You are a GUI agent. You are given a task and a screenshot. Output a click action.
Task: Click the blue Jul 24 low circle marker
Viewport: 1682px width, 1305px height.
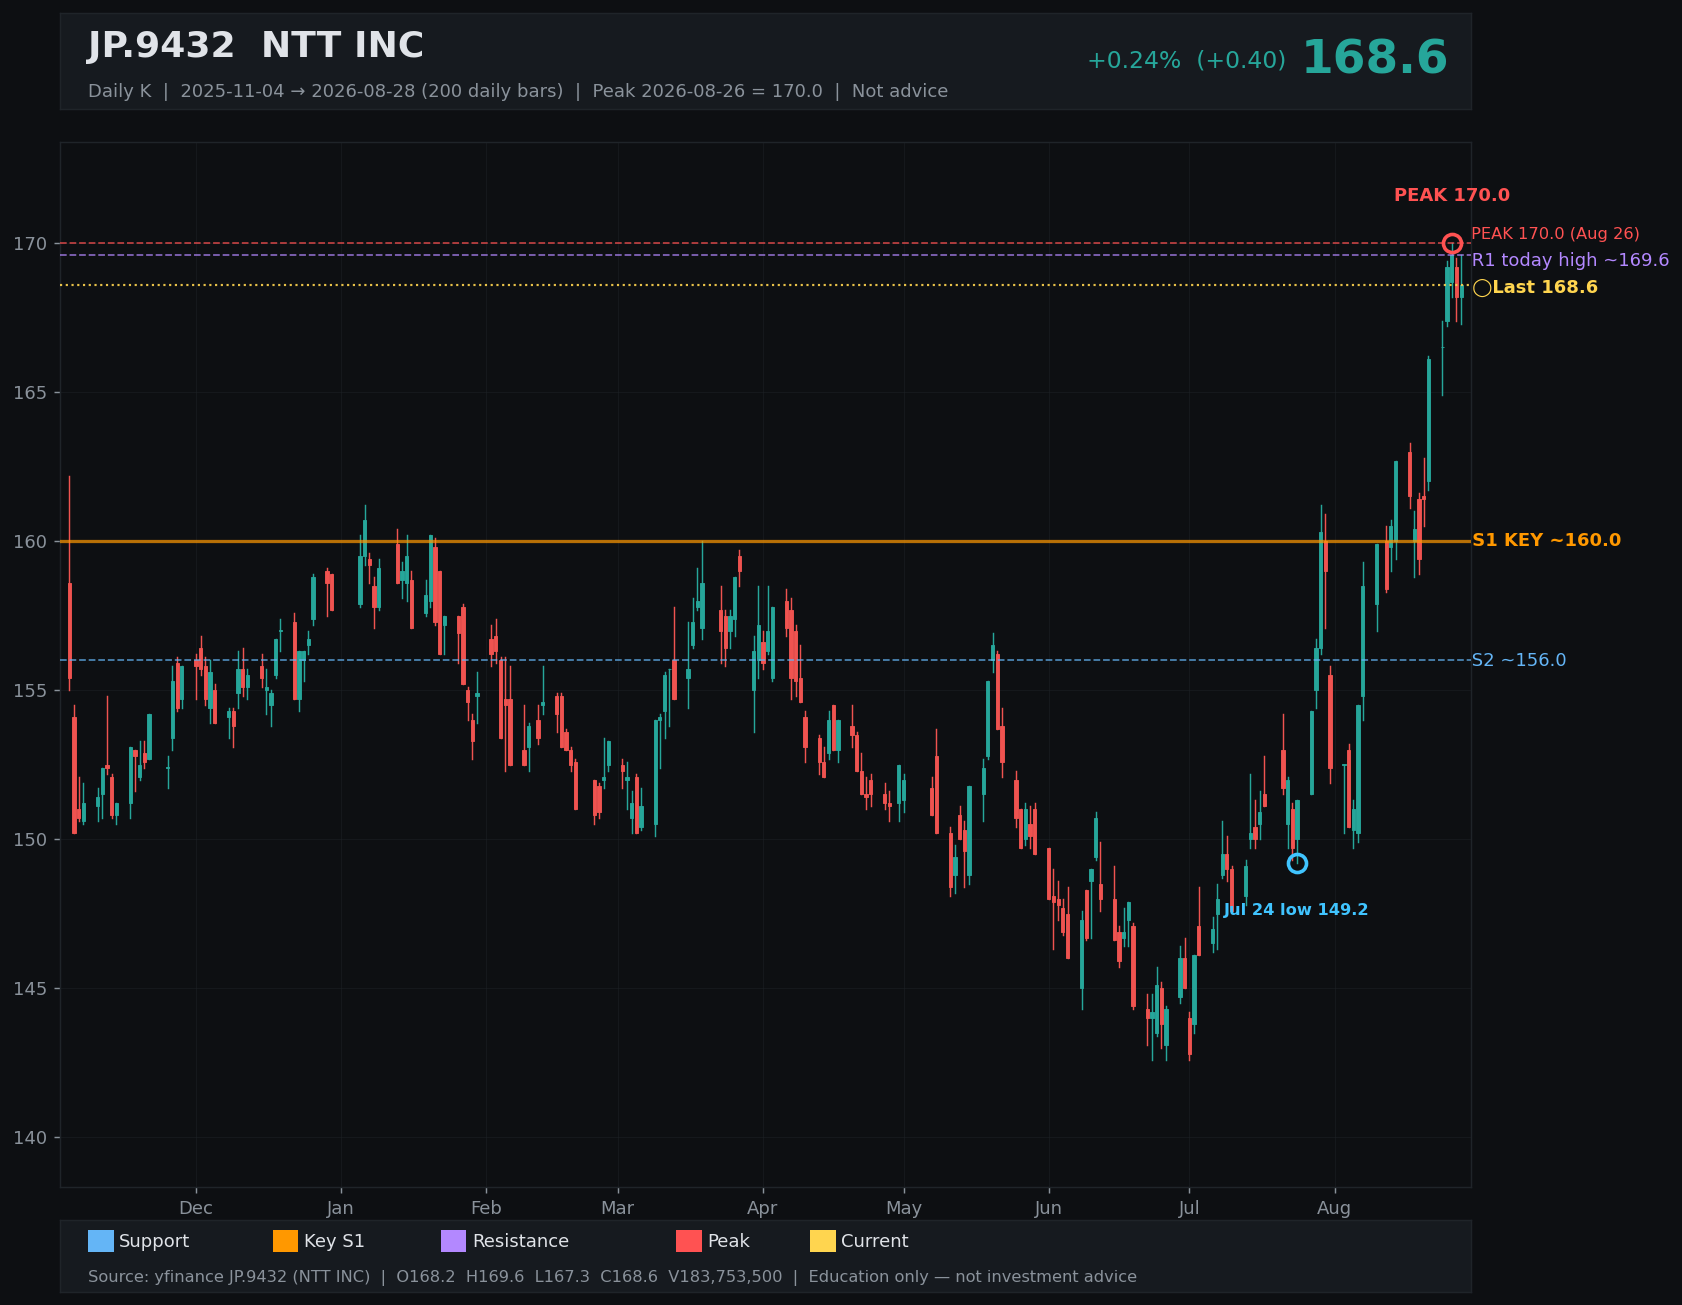pyautogui.click(x=1297, y=863)
